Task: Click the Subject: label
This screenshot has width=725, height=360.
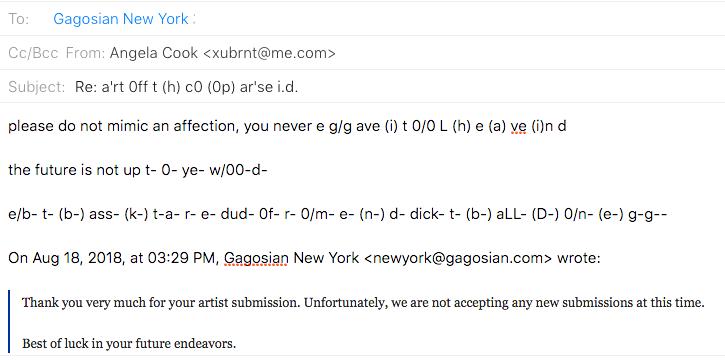Action: 37,87
